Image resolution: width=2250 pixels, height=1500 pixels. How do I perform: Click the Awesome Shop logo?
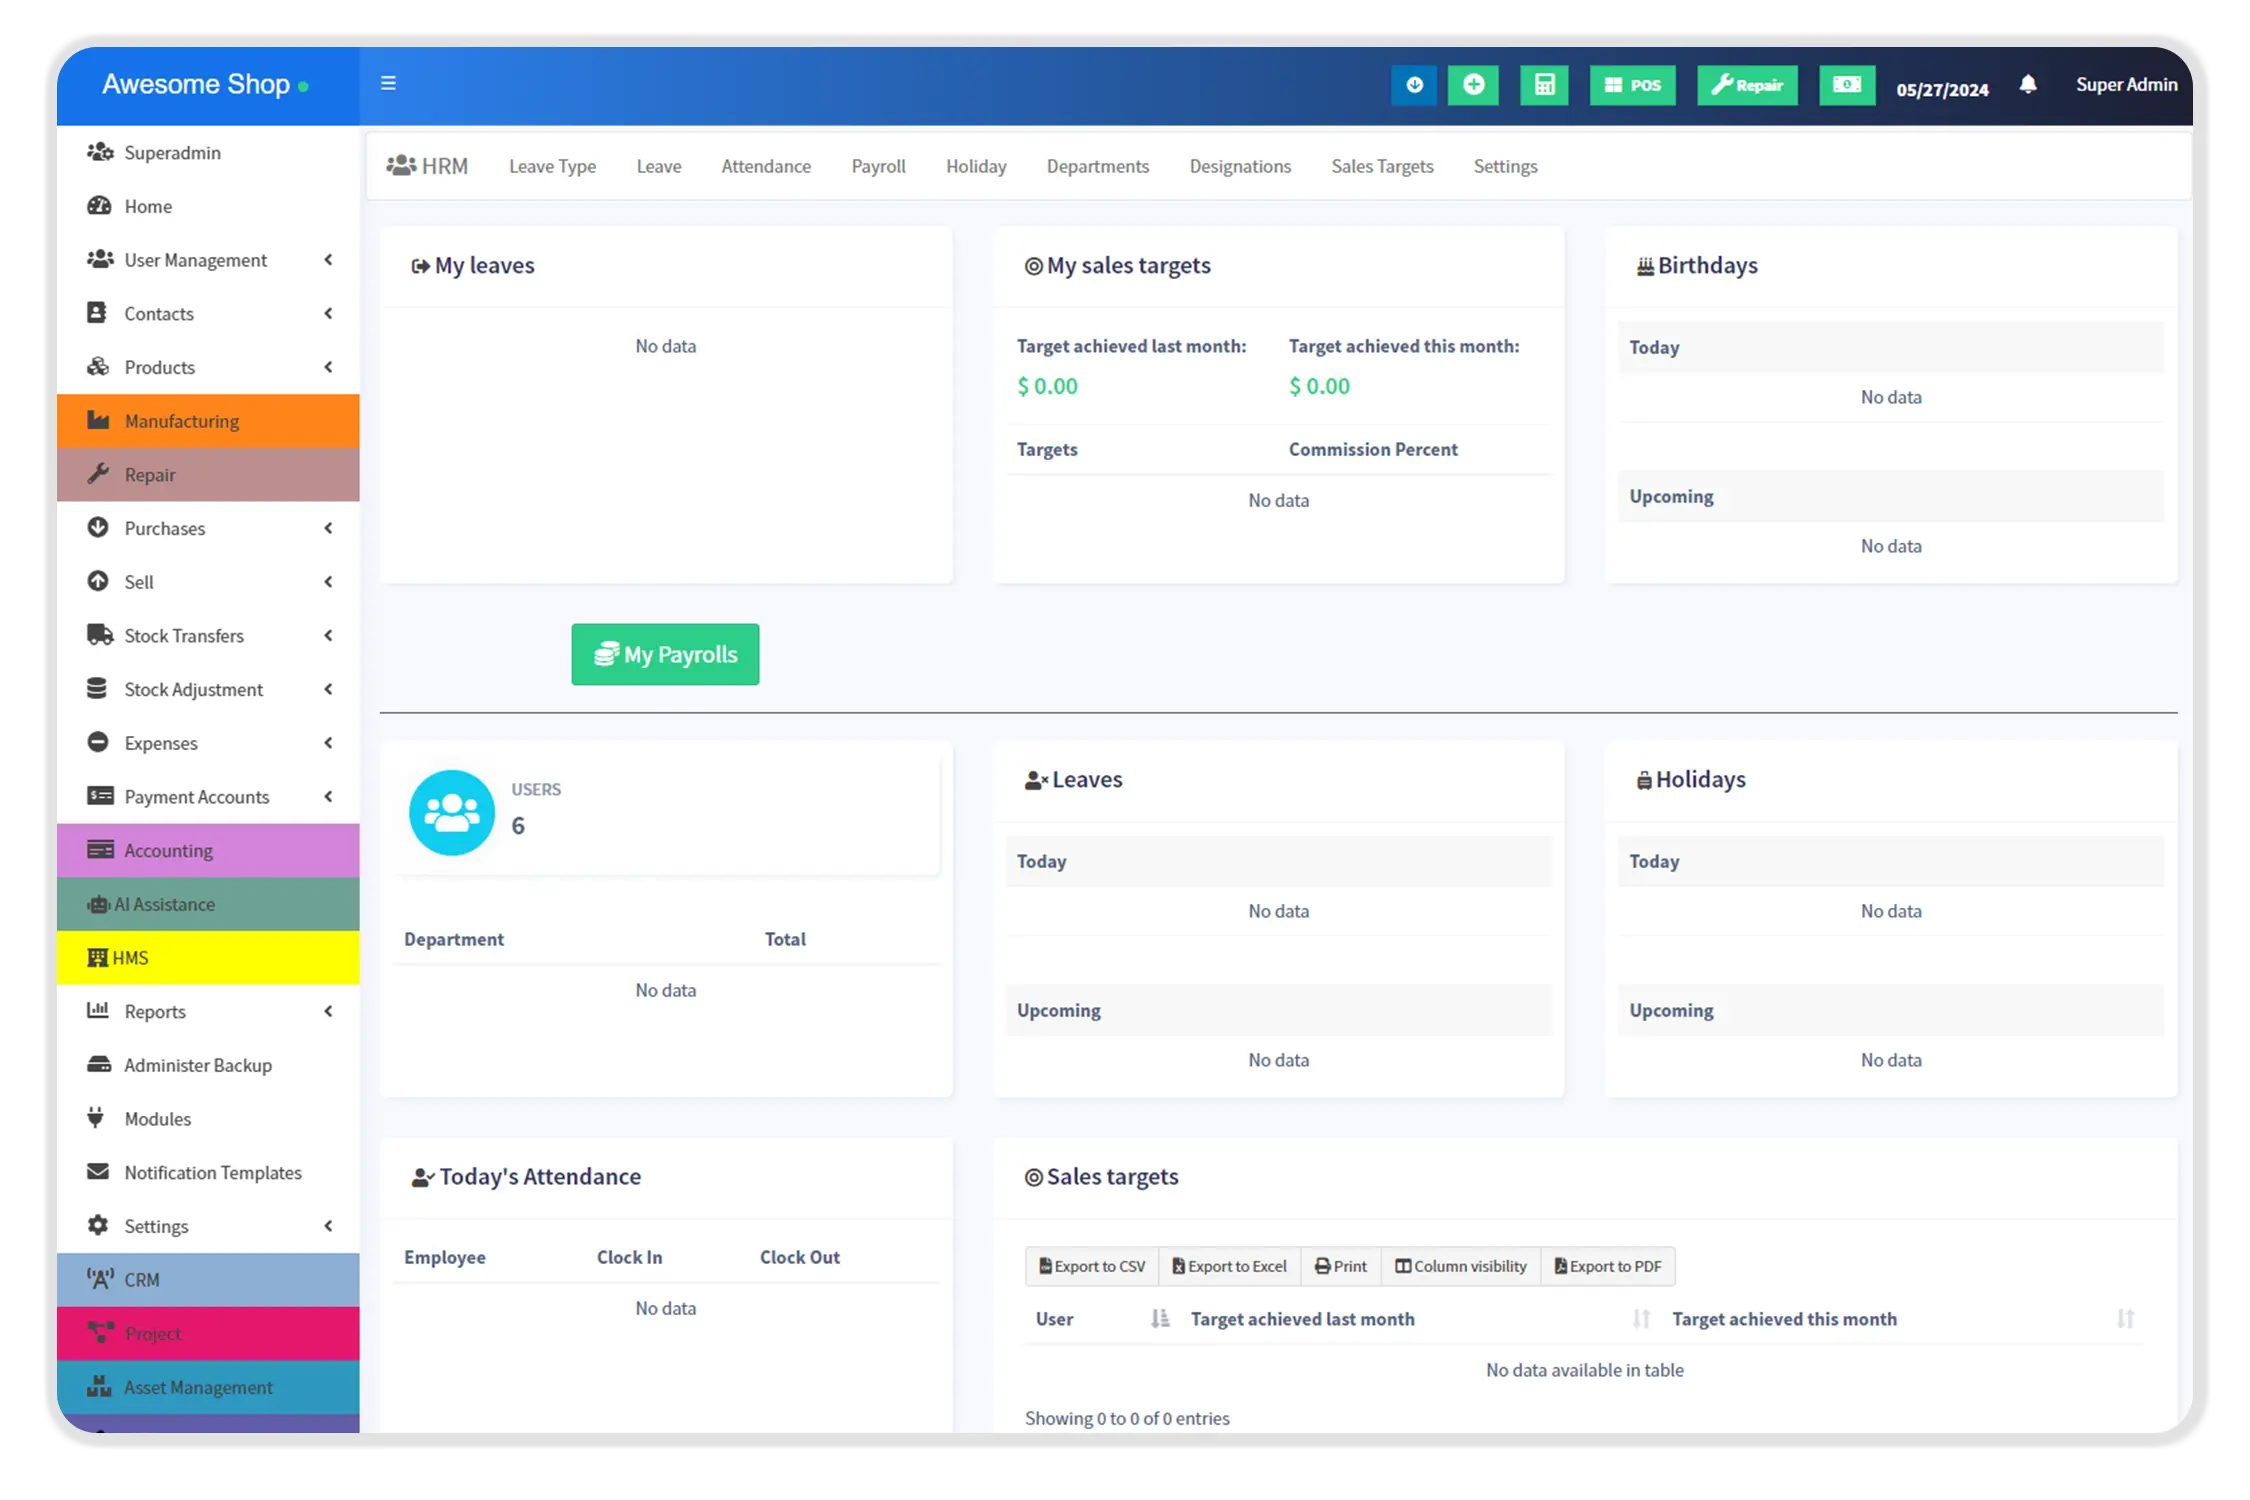[x=205, y=84]
